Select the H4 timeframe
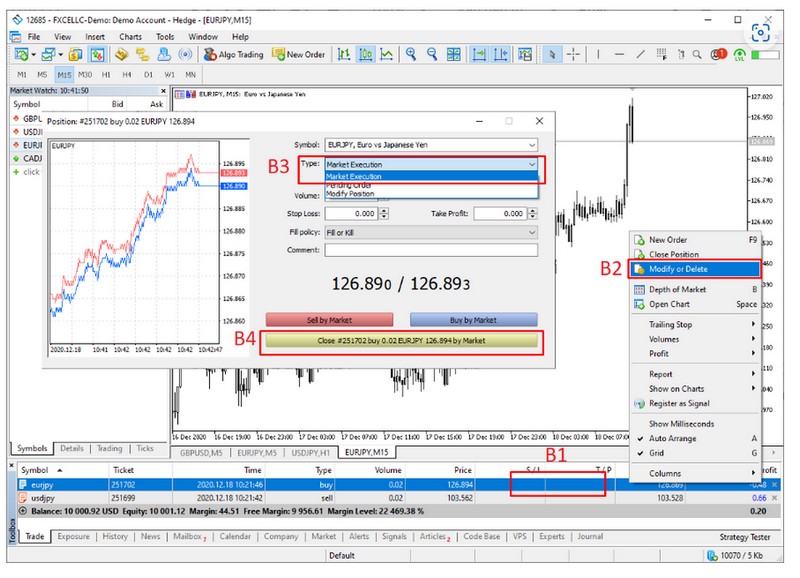 (127, 74)
